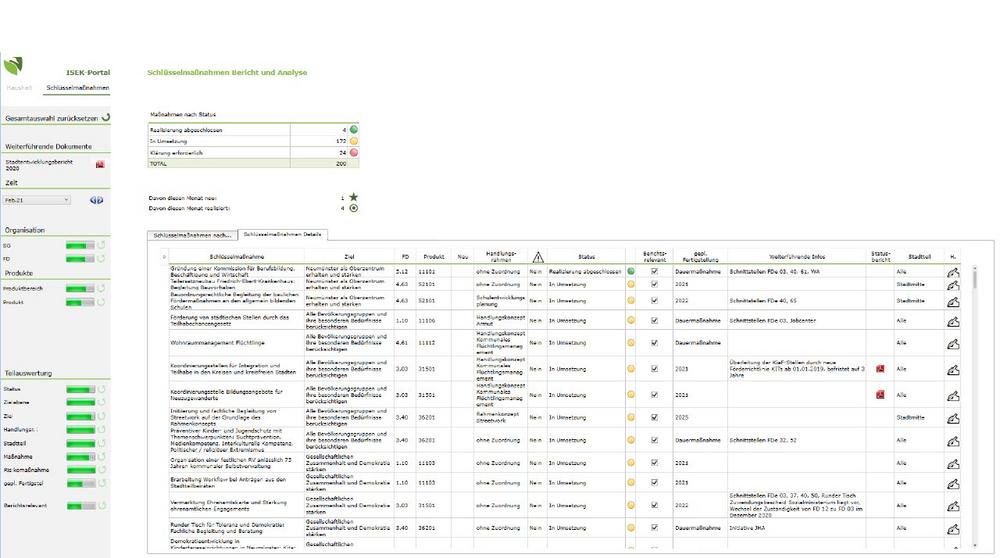This screenshot has width=1000, height=558.
Task: Open the Produktbereich filter bar
Action: pos(80,289)
